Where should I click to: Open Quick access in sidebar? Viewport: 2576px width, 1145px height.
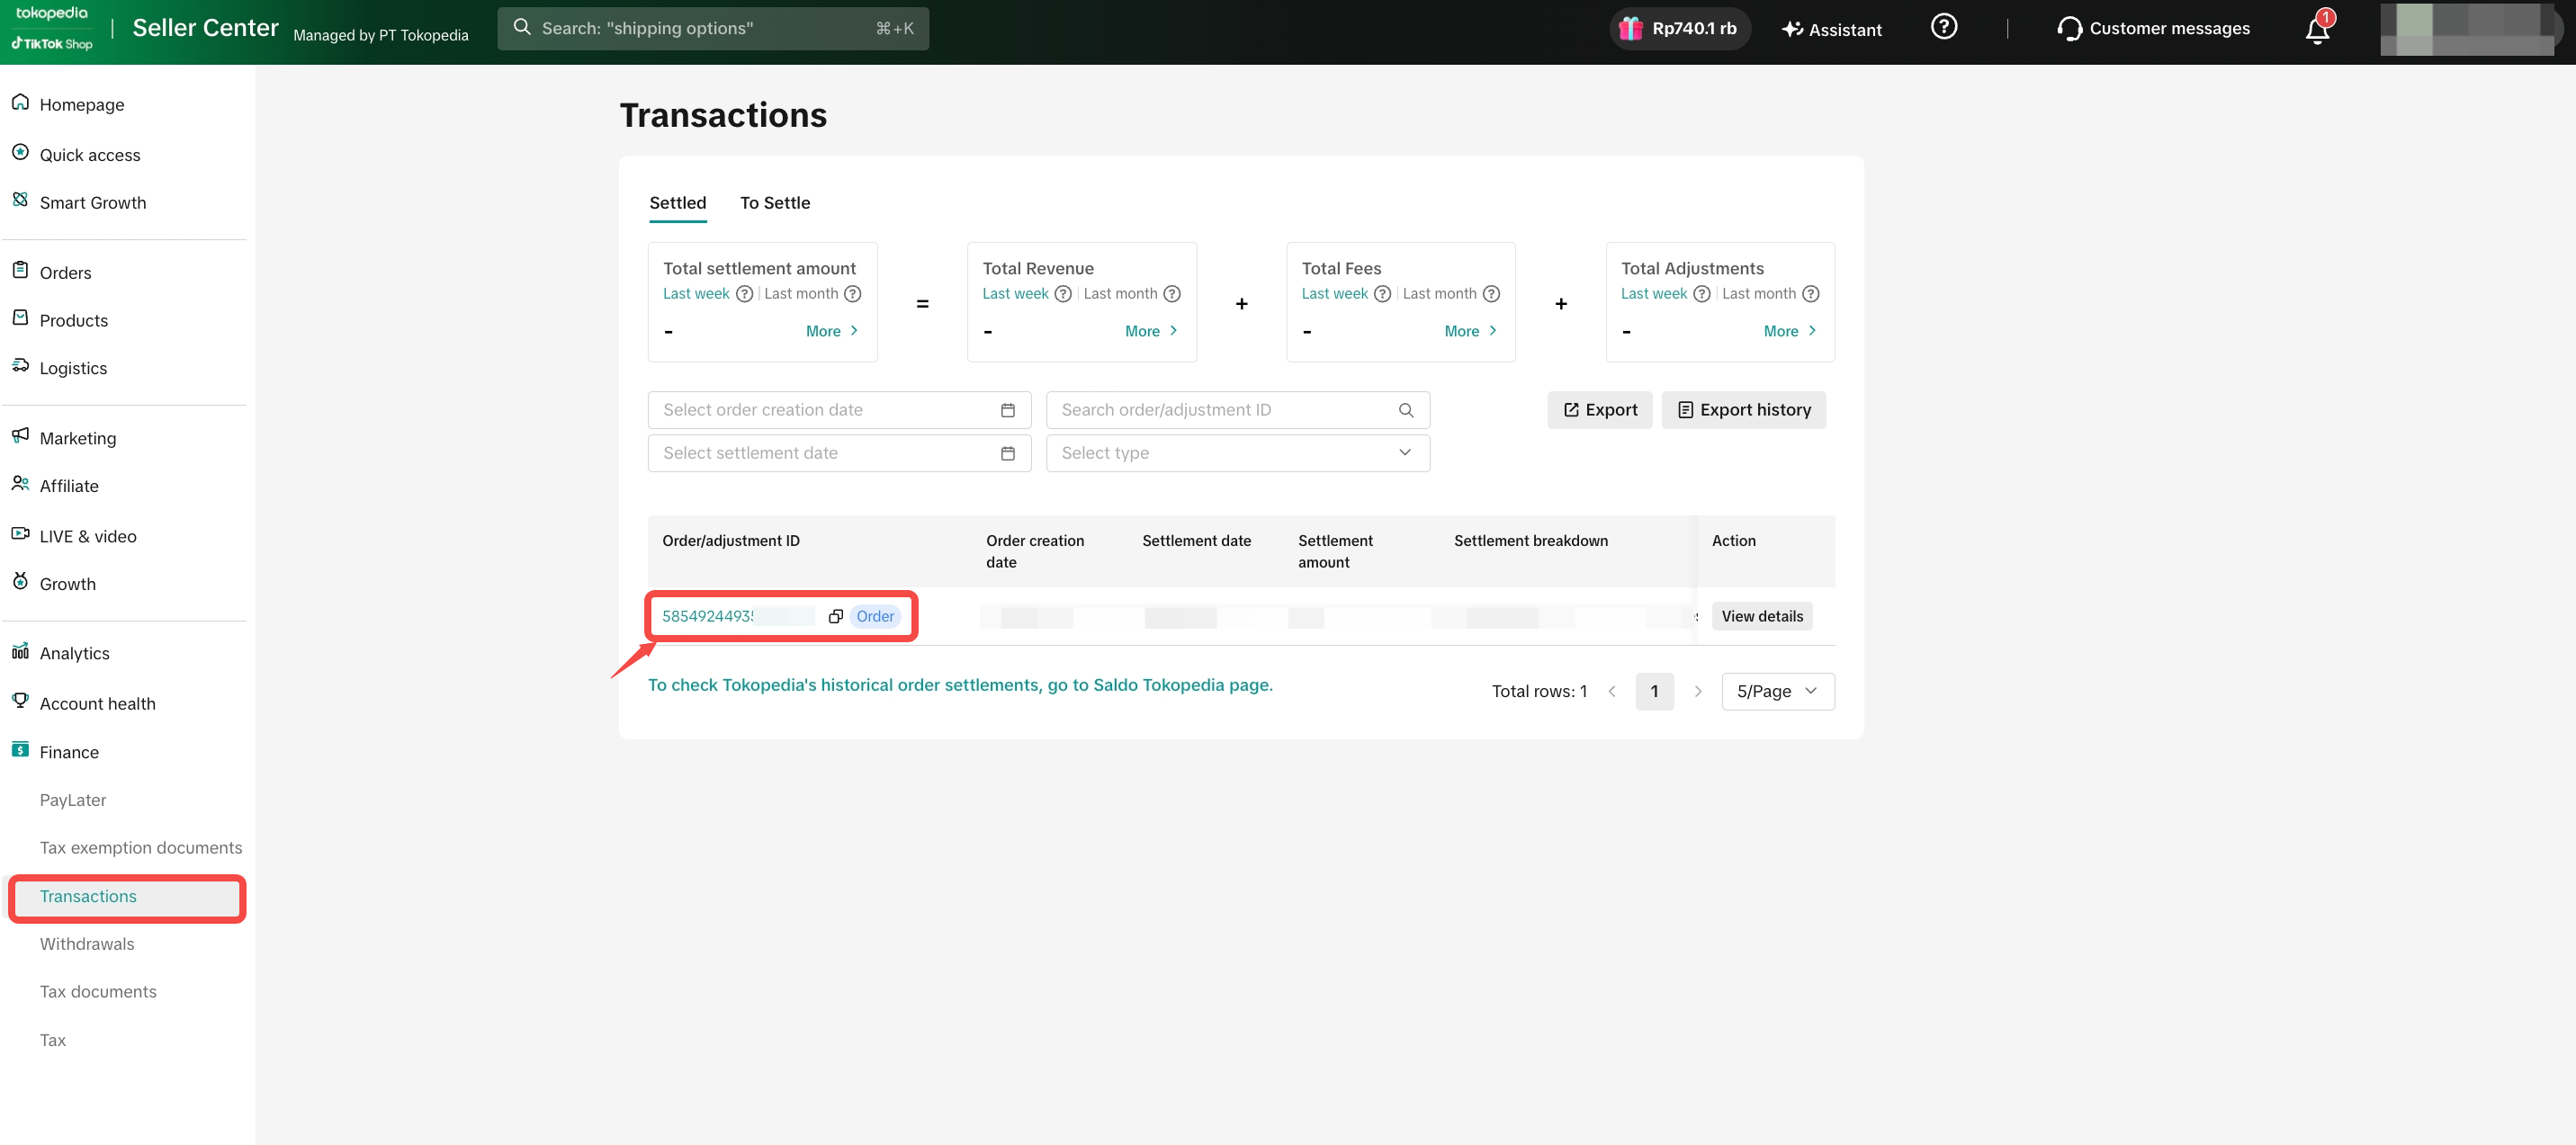click(x=89, y=154)
